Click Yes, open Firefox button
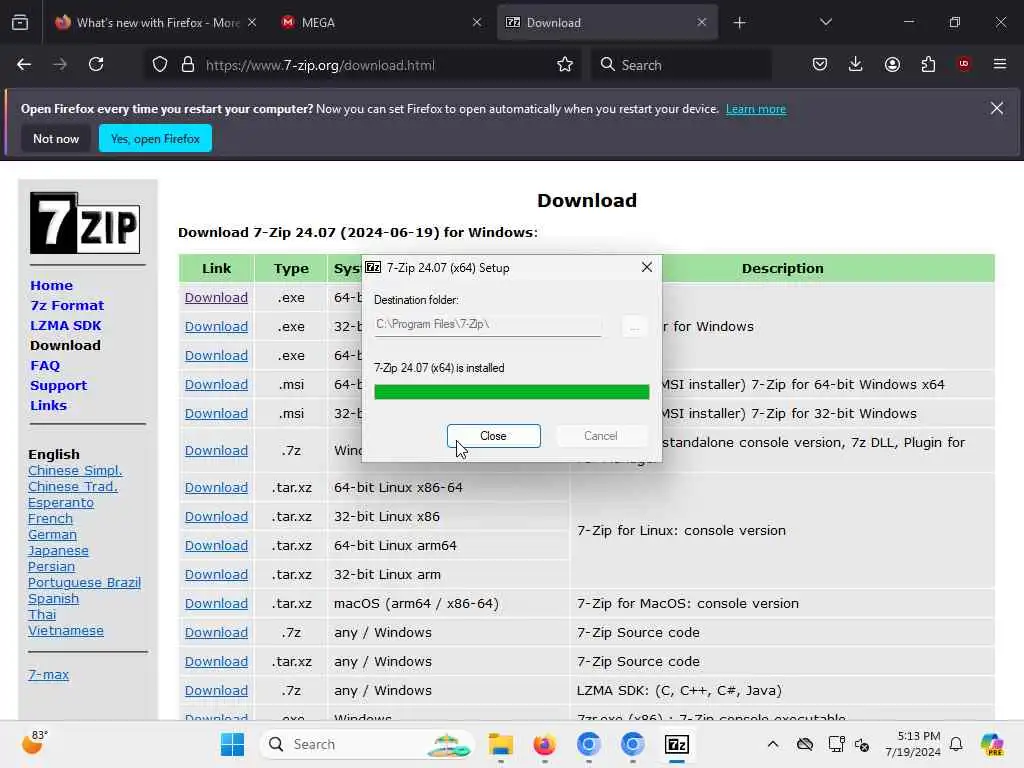This screenshot has width=1024, height=768. pos(155,138)
